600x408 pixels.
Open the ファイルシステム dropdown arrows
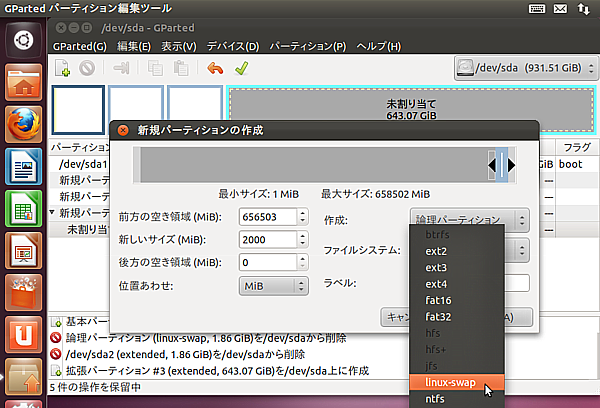coord(522,250)
